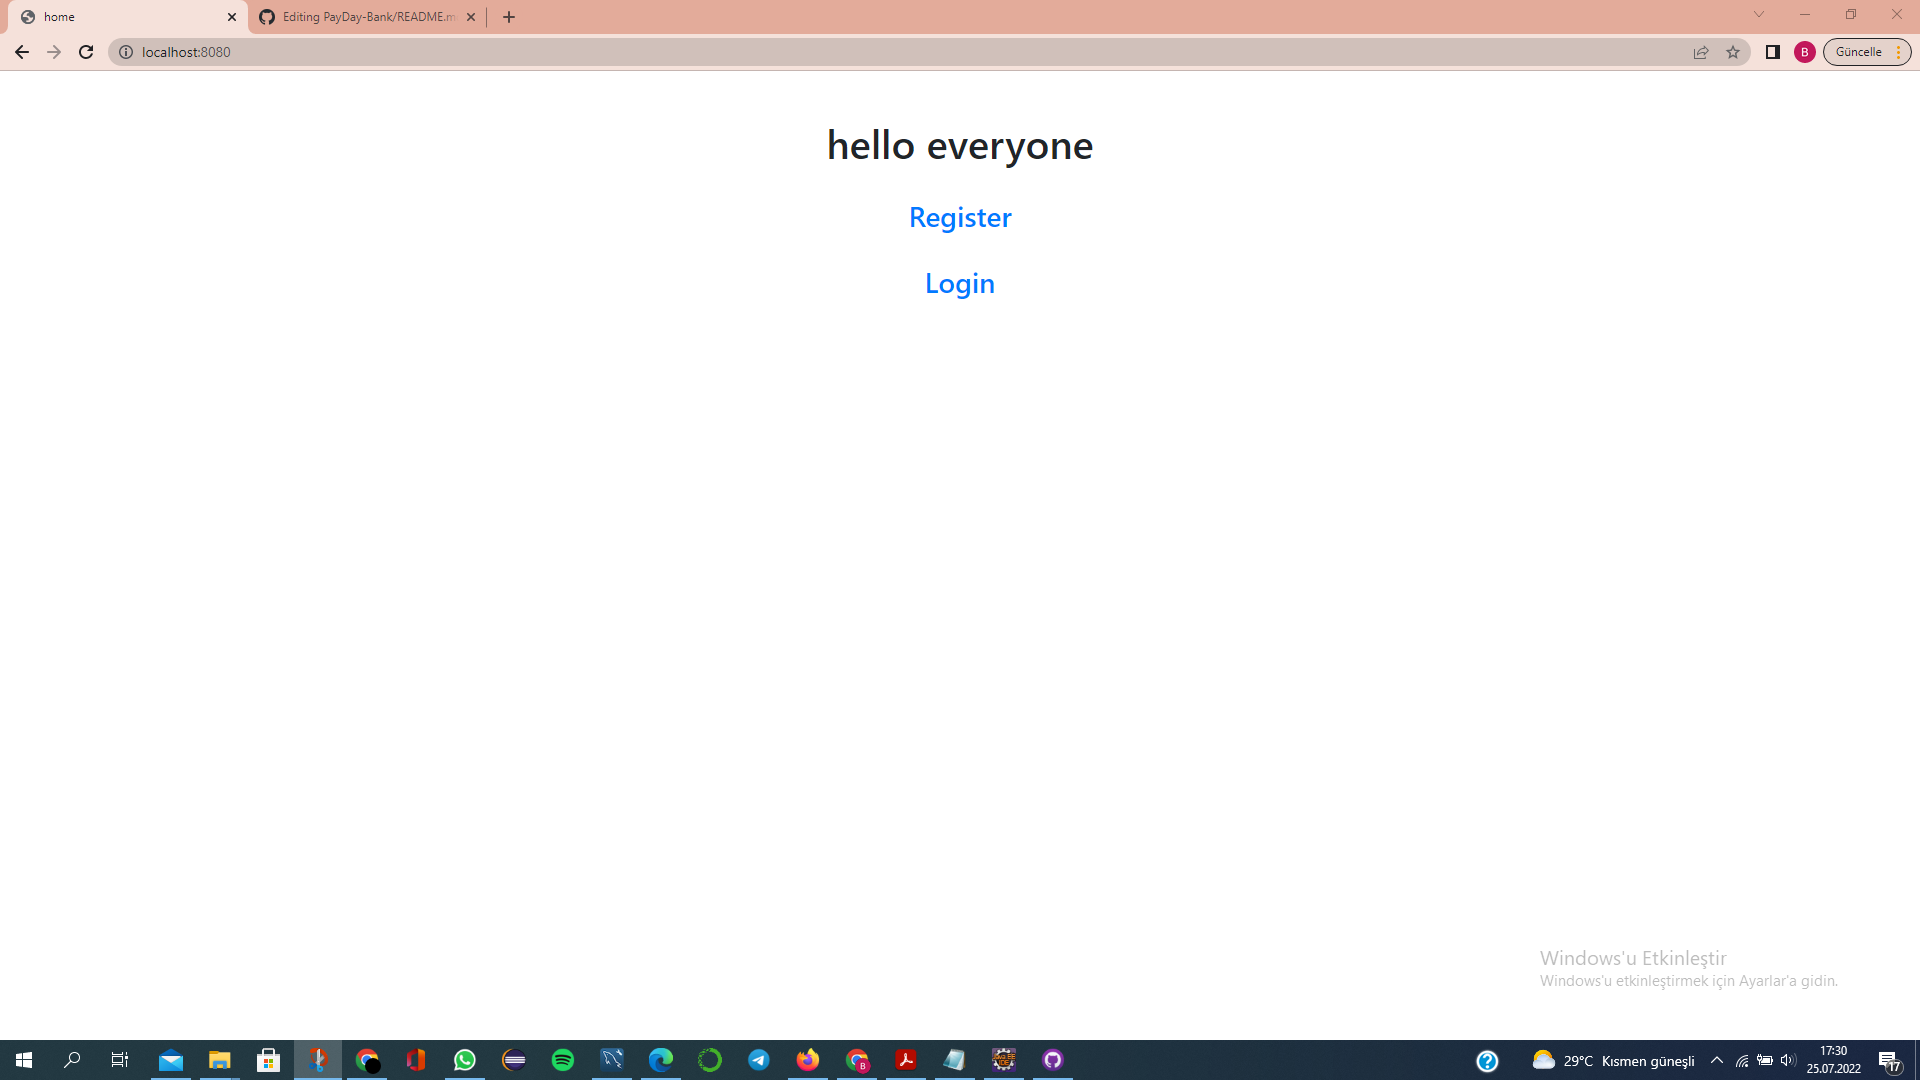Image resolution: width=1920 pixels, height=1080 pixels.
Task: Open the profile avatar B menu
Action: 1805,52
